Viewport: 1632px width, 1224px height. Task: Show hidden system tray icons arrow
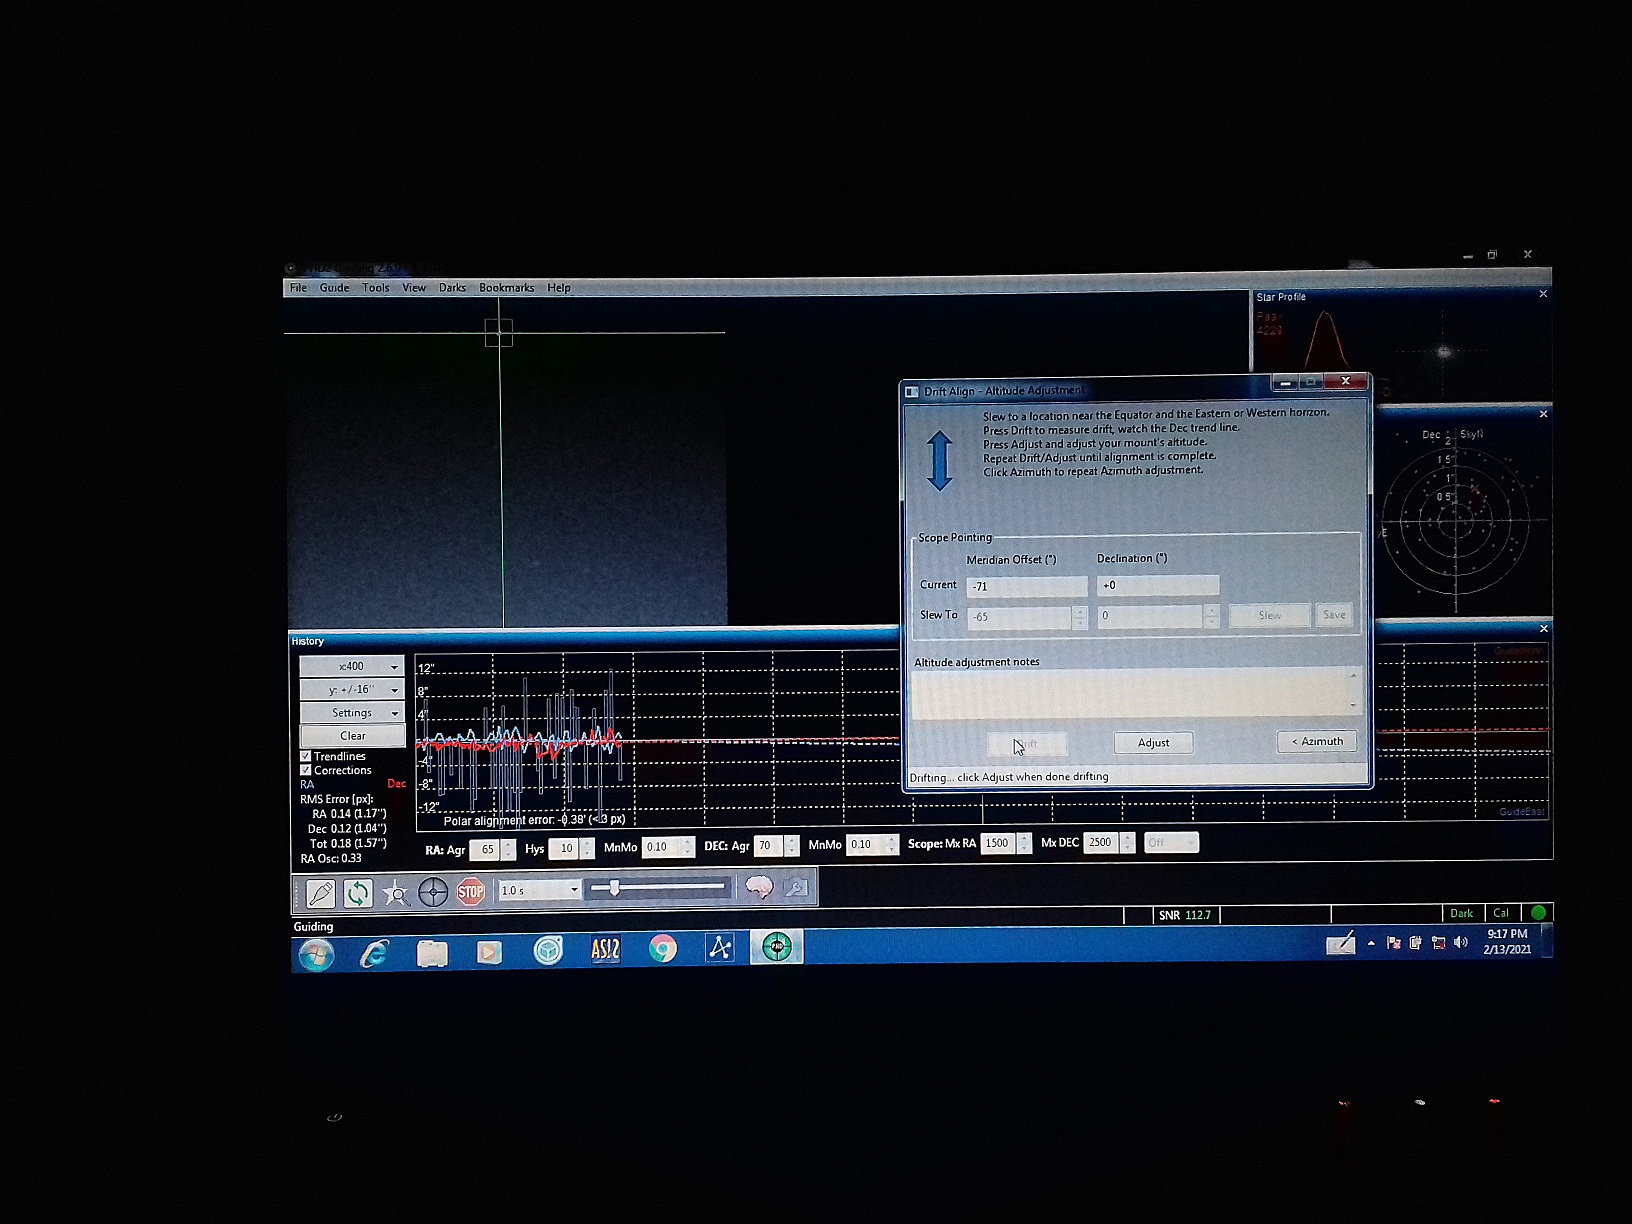pyautogui.click(x=1371, y=943)
